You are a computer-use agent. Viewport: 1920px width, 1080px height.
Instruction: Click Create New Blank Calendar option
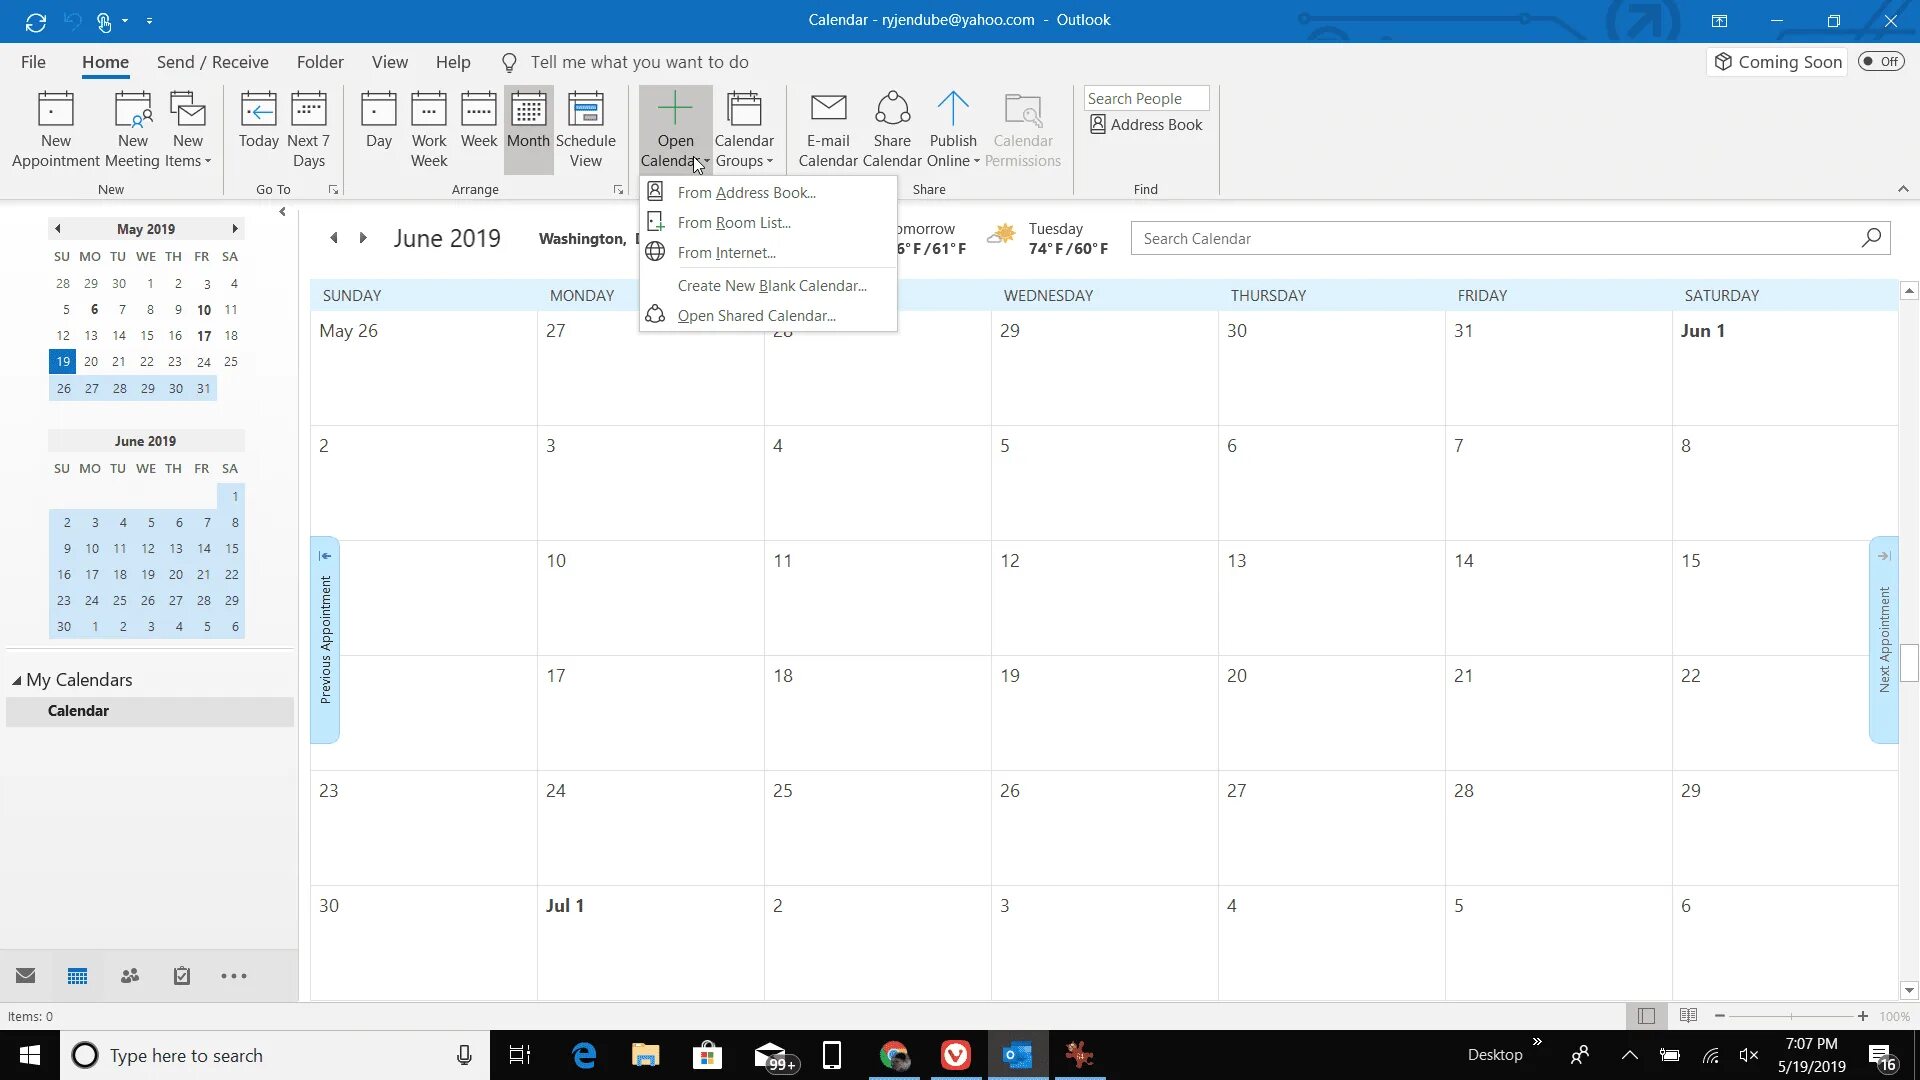click(x=771, y=285)
